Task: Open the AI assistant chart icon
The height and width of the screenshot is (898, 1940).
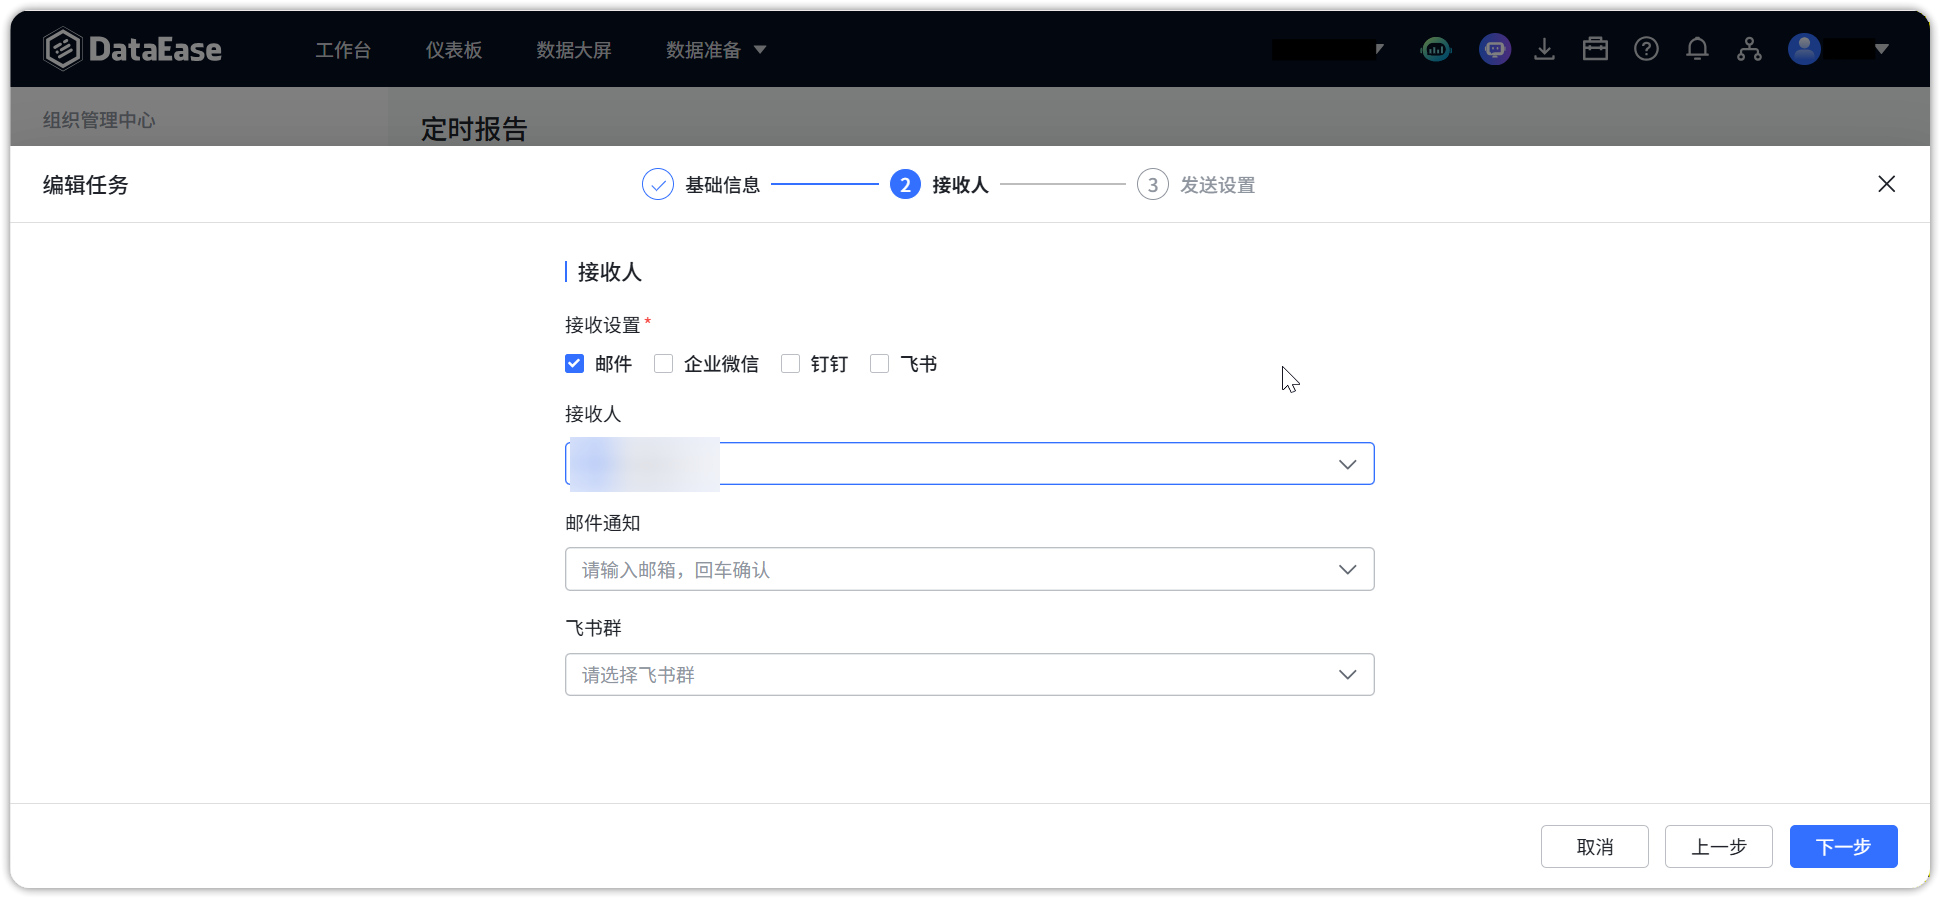Action: (1436, 49)
